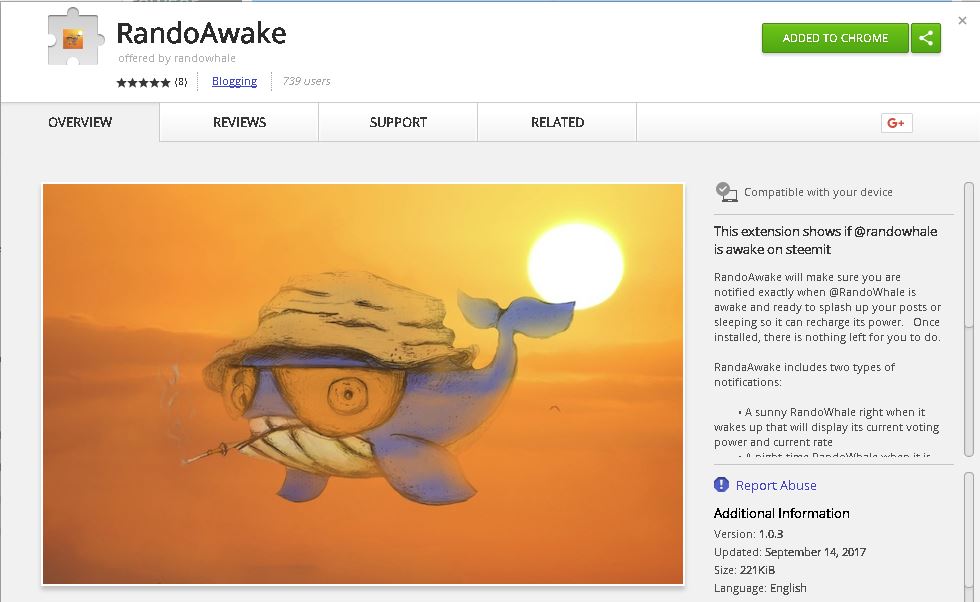Open the Blogging category link
980x602 pixels.
234,81
